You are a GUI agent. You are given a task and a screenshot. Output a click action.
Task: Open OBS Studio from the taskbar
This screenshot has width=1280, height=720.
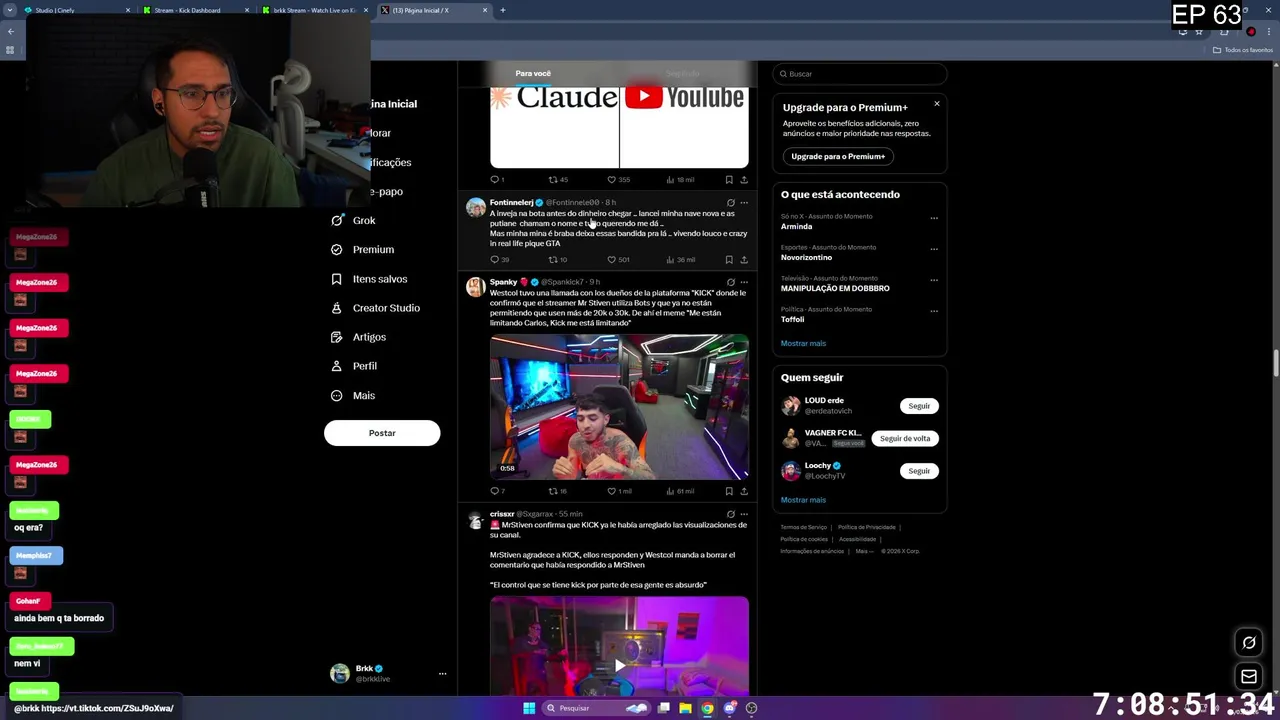tap(752, 708)
